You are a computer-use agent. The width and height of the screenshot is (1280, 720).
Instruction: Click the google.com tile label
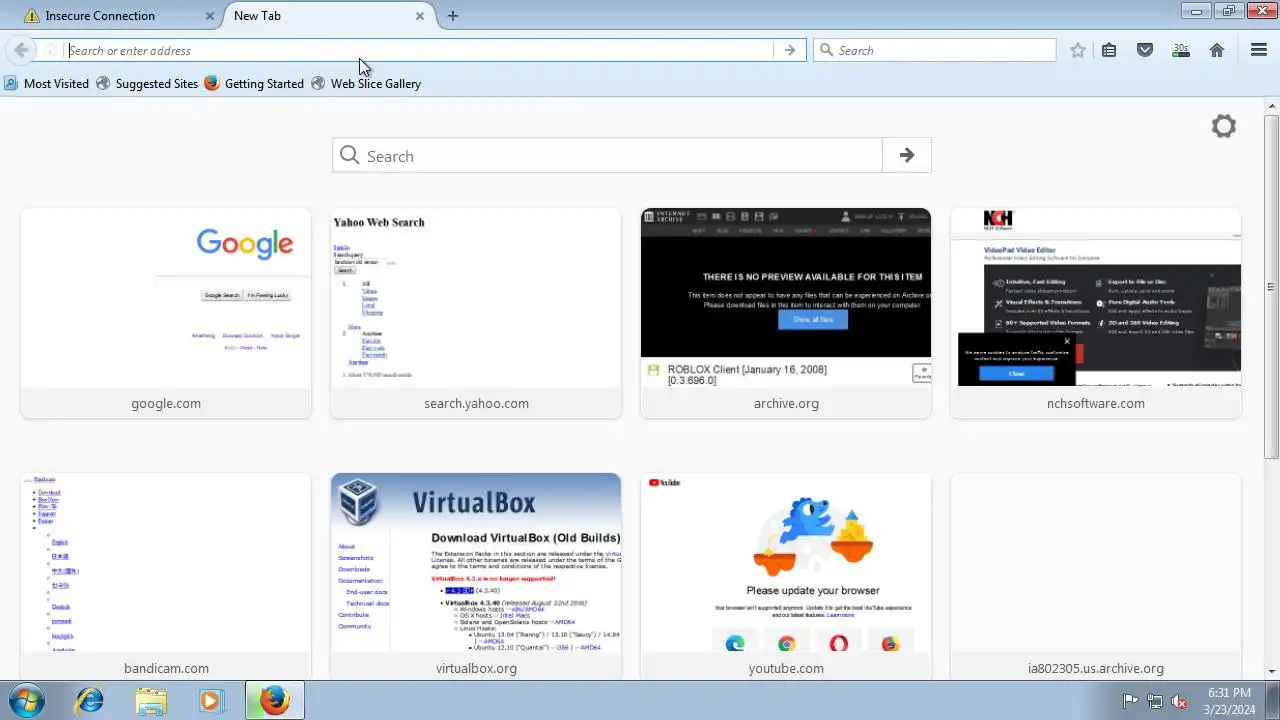pos(166,404)
